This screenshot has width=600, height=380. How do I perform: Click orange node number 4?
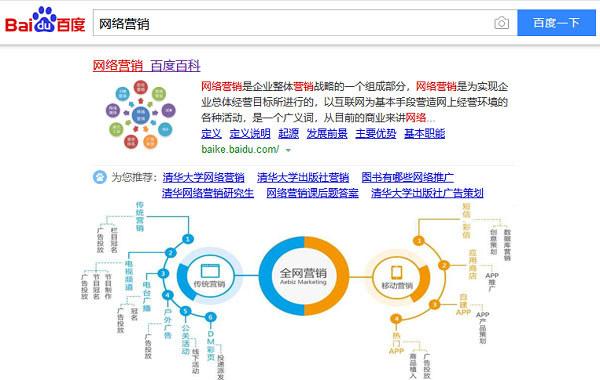396,318
